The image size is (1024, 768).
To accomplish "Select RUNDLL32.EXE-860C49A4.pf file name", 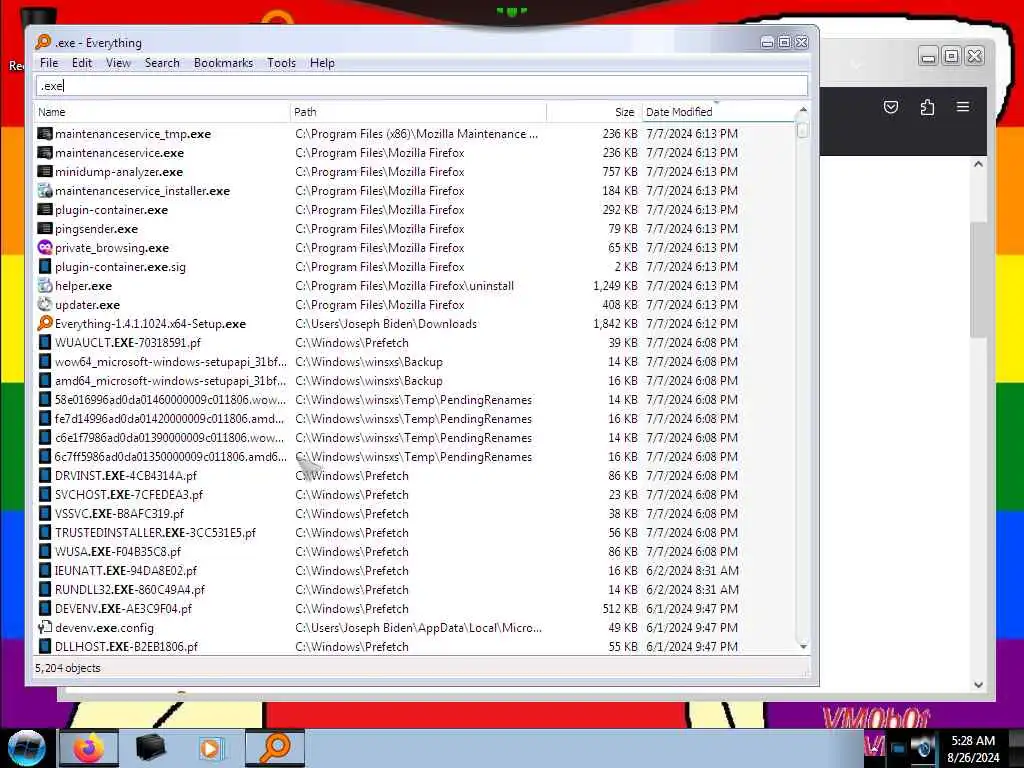I will 129,590.
